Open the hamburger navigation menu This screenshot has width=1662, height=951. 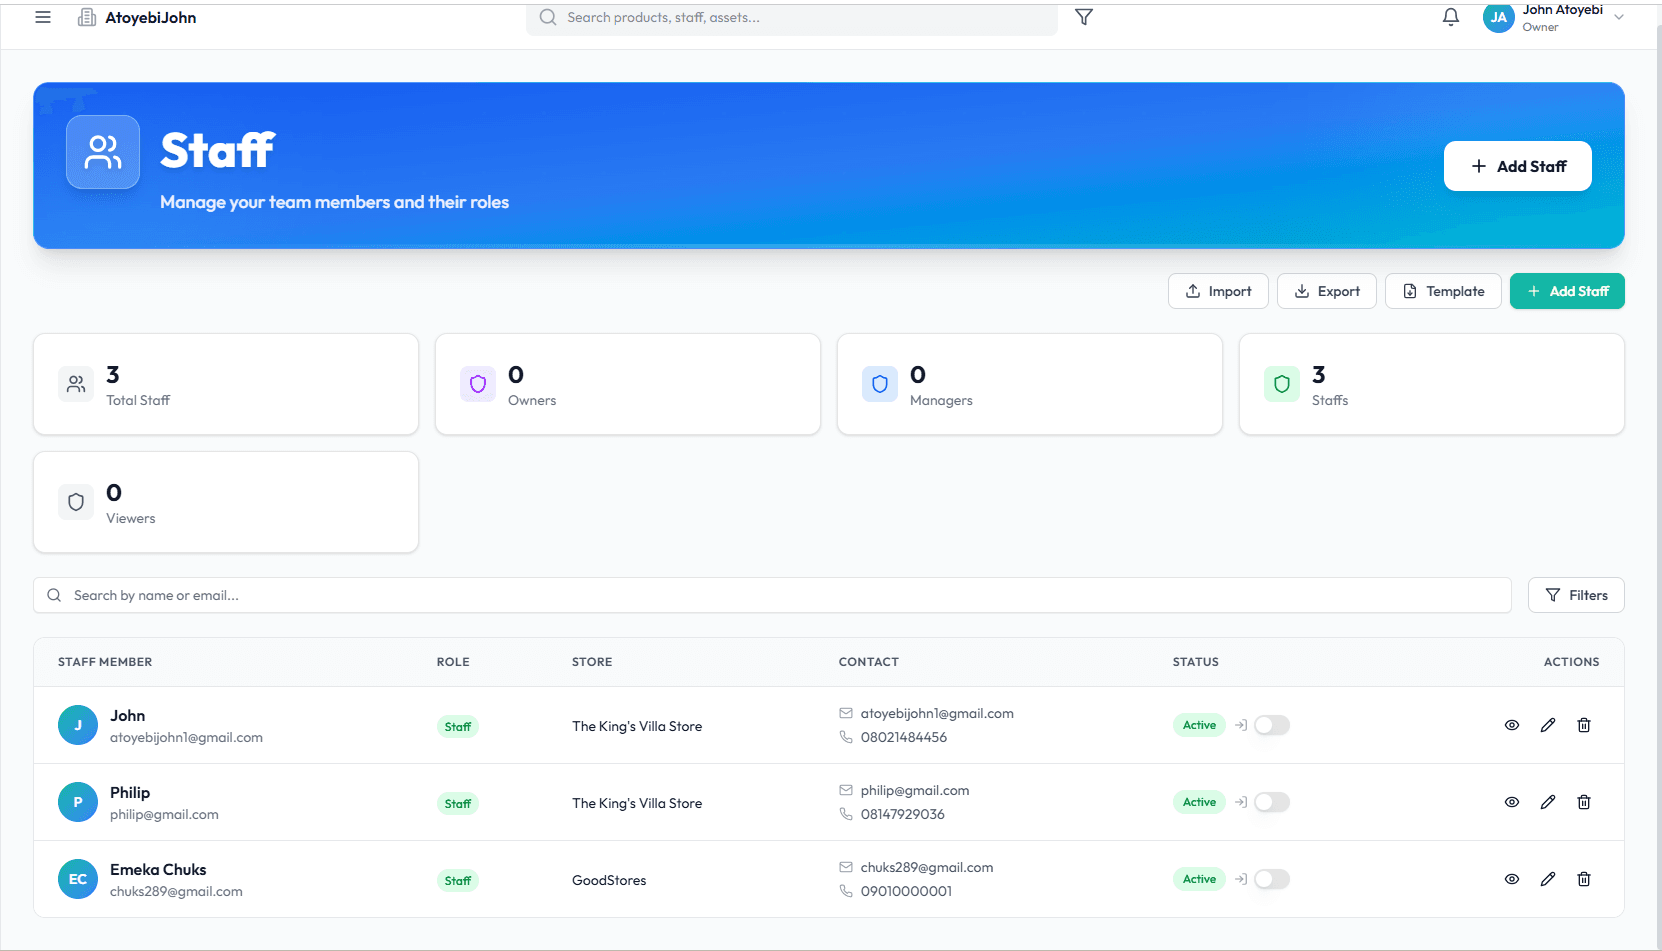coord(42,17)
